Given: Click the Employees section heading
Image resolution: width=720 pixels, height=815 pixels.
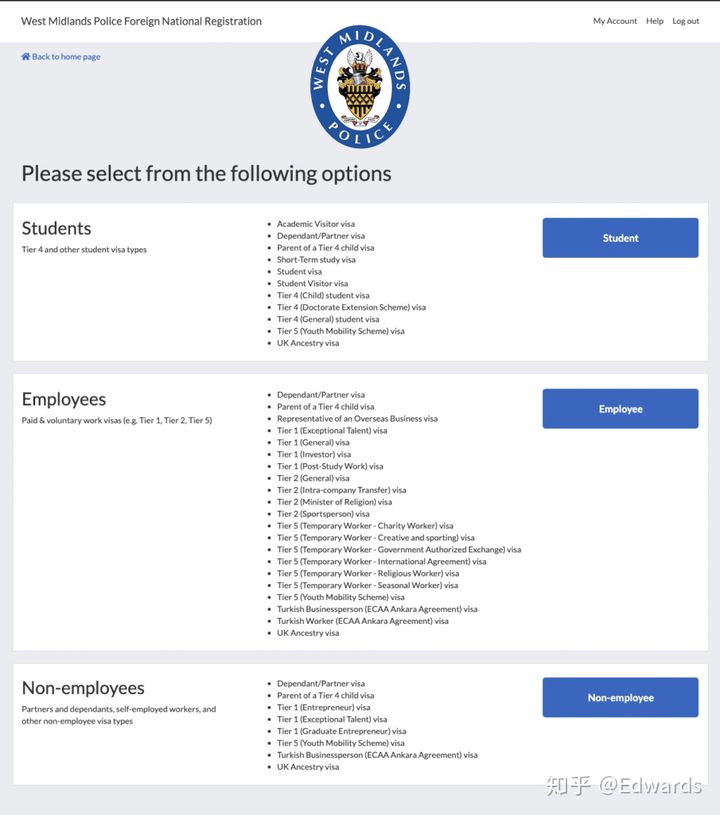Looking at the screenshot, I should [x=63, y=400].
